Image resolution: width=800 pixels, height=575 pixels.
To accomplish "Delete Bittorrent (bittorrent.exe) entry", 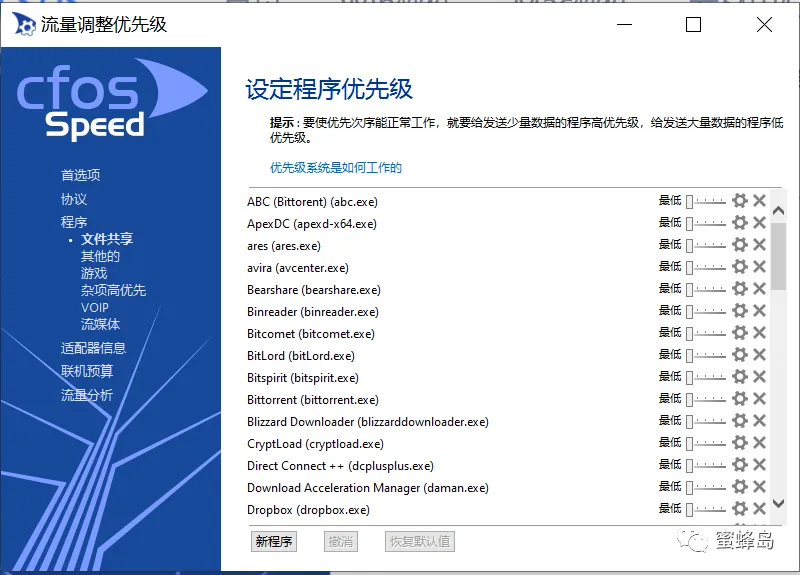I will (x=759, y=398).
